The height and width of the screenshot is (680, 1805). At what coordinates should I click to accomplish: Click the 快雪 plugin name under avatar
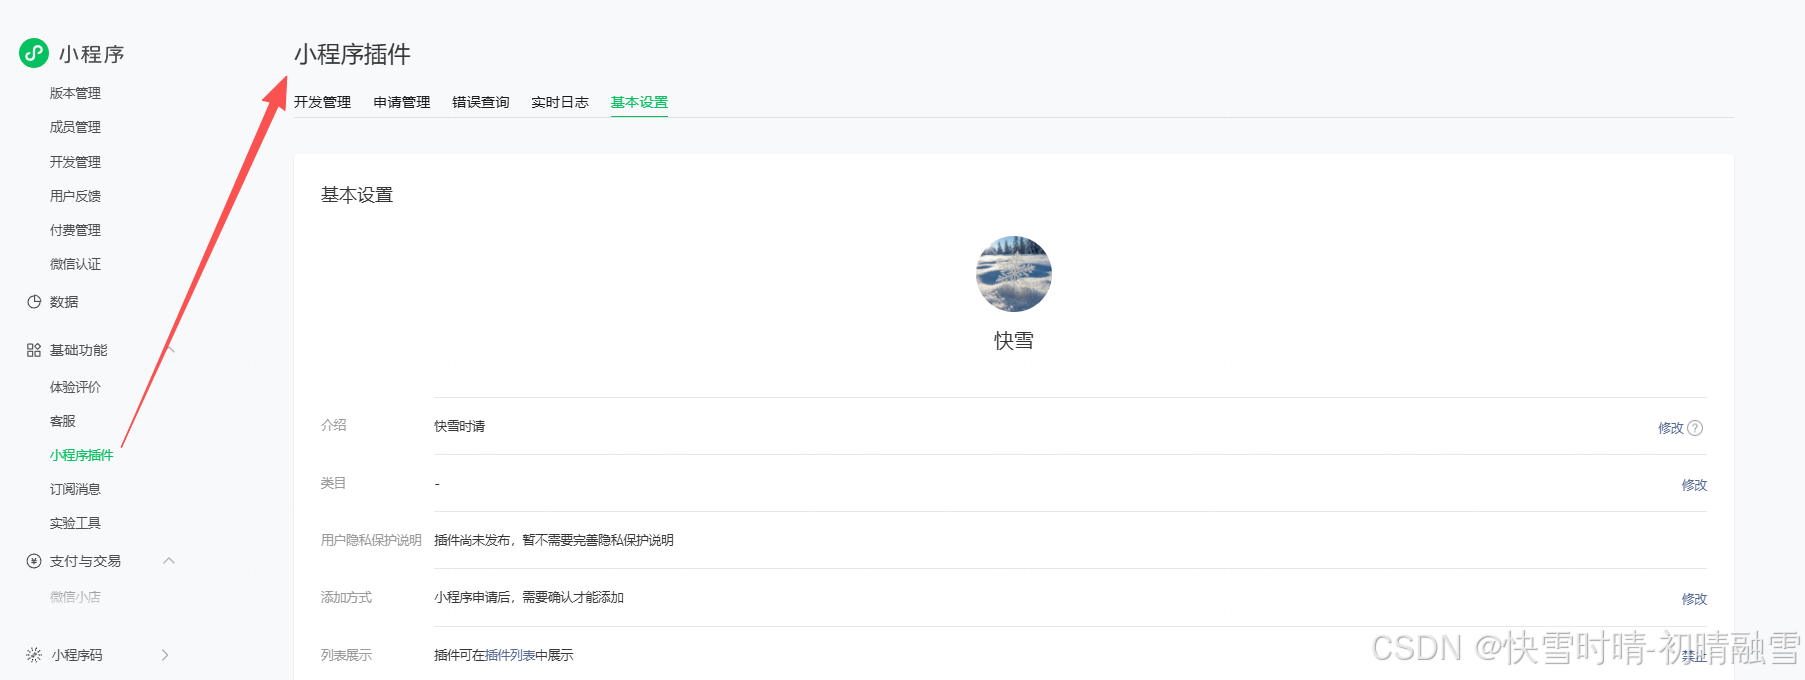click(1014, 341)
